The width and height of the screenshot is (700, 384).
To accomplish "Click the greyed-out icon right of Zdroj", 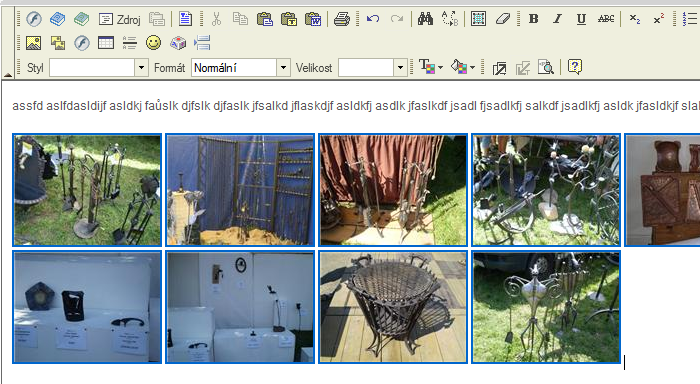I will coord(157,19).
